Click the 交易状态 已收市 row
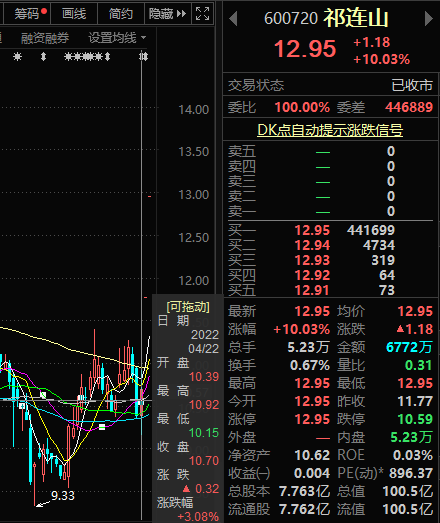This screenshot has width=440, height=523. coord(330,85)
